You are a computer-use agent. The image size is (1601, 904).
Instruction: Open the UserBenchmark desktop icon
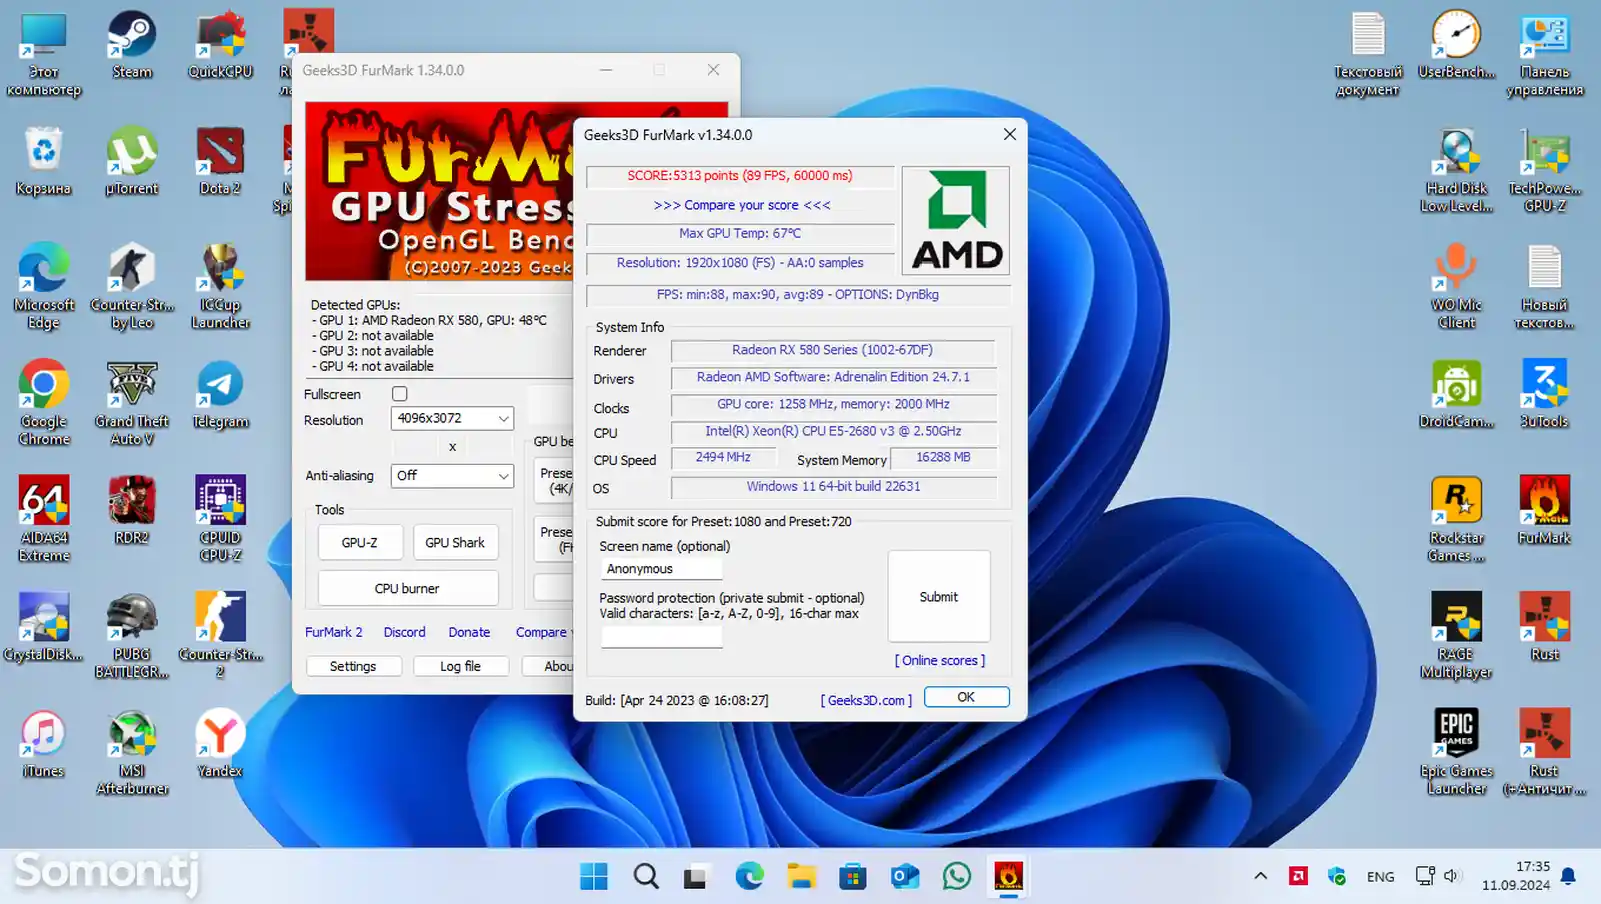(x=1456, y=44)
